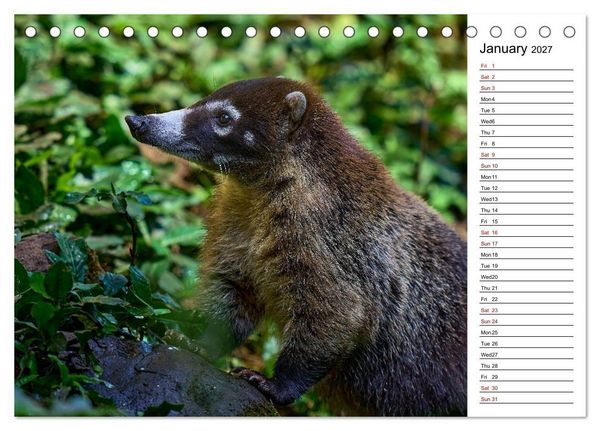
Task: Select the Fri 29 date row
Action: (x=527, y=377)
